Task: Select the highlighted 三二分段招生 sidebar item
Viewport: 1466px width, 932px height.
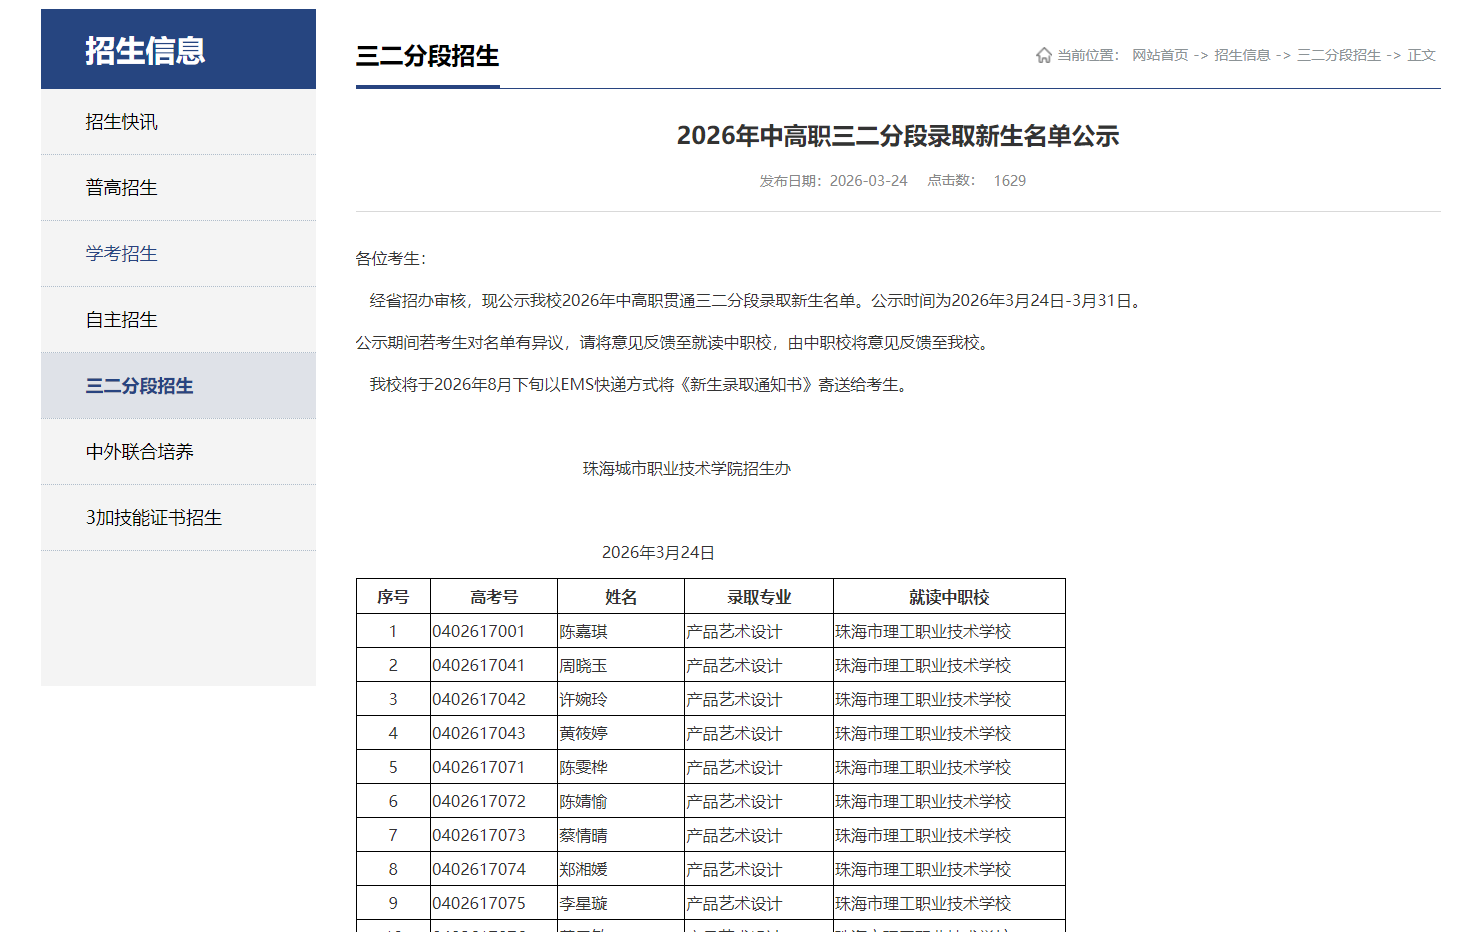Action: pyautogui.click(x=138, y=385)
